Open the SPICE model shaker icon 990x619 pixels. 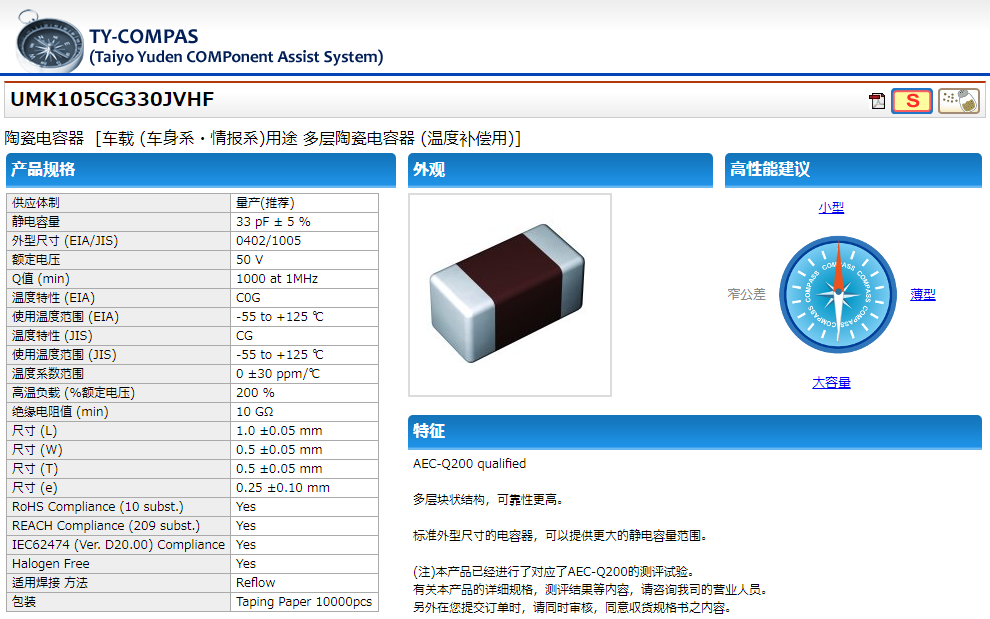pos(958,101)
